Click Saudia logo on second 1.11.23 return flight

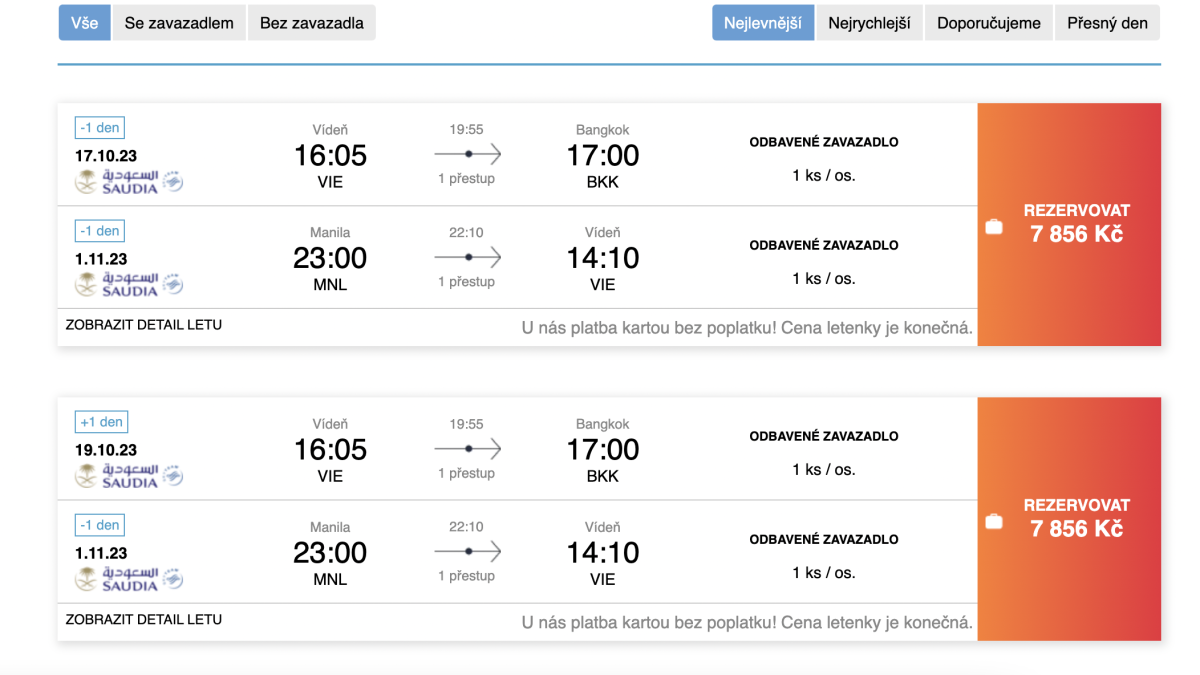click(x=129, y=579)
